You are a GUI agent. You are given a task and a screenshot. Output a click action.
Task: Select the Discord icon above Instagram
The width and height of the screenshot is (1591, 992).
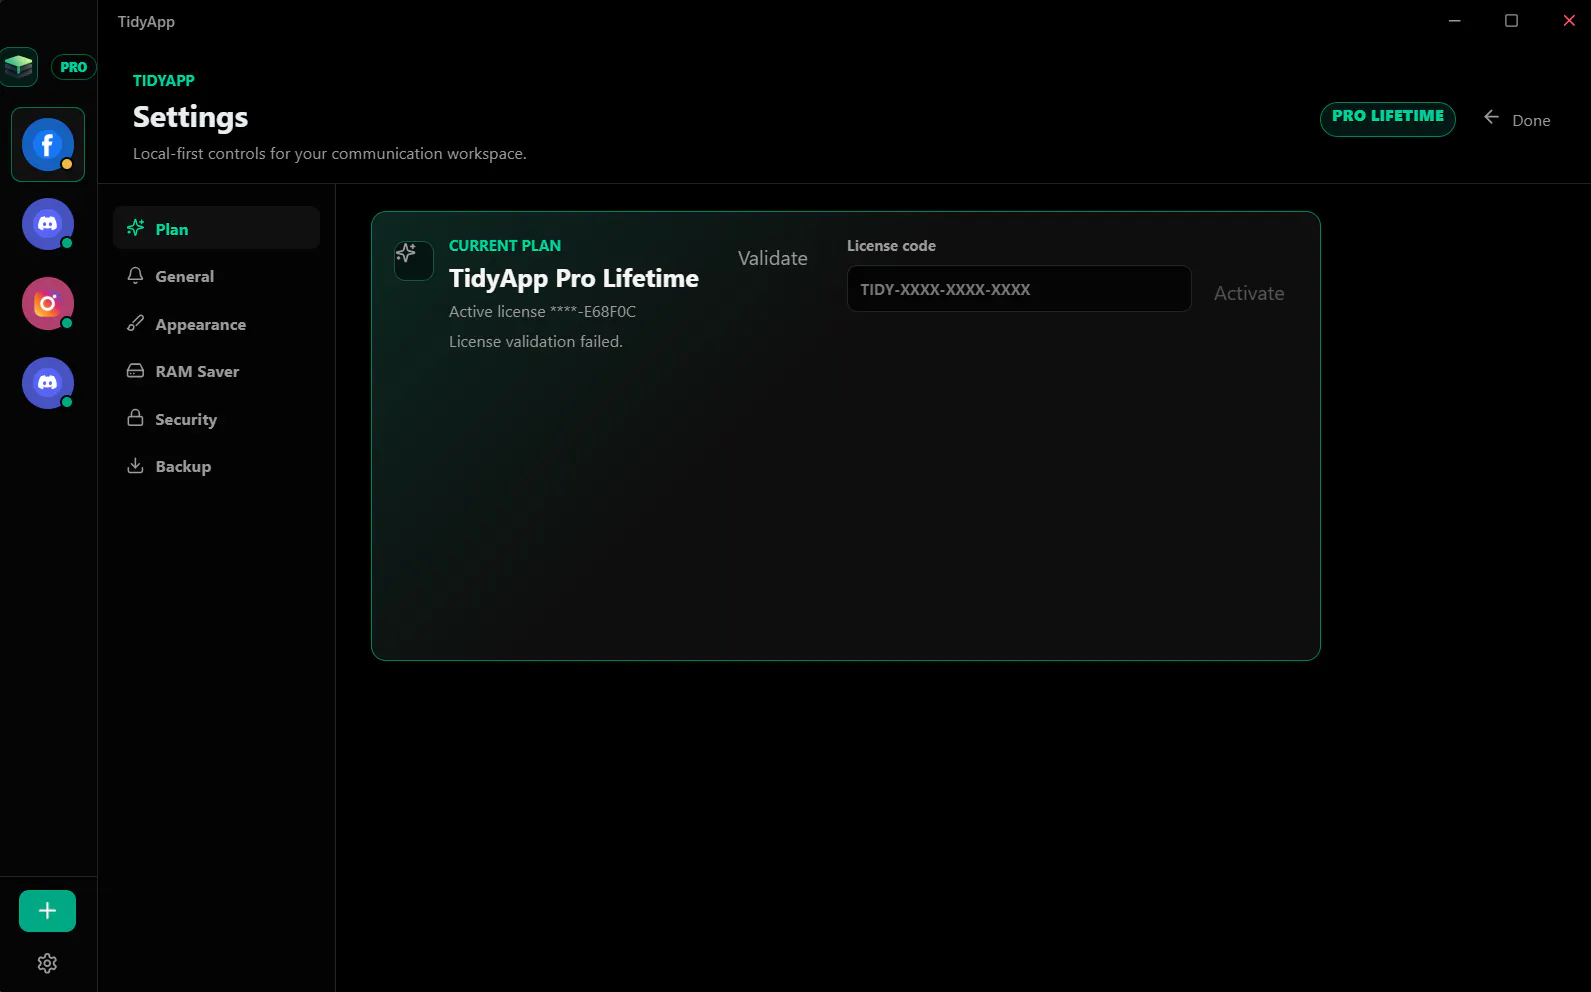(48, 224)
